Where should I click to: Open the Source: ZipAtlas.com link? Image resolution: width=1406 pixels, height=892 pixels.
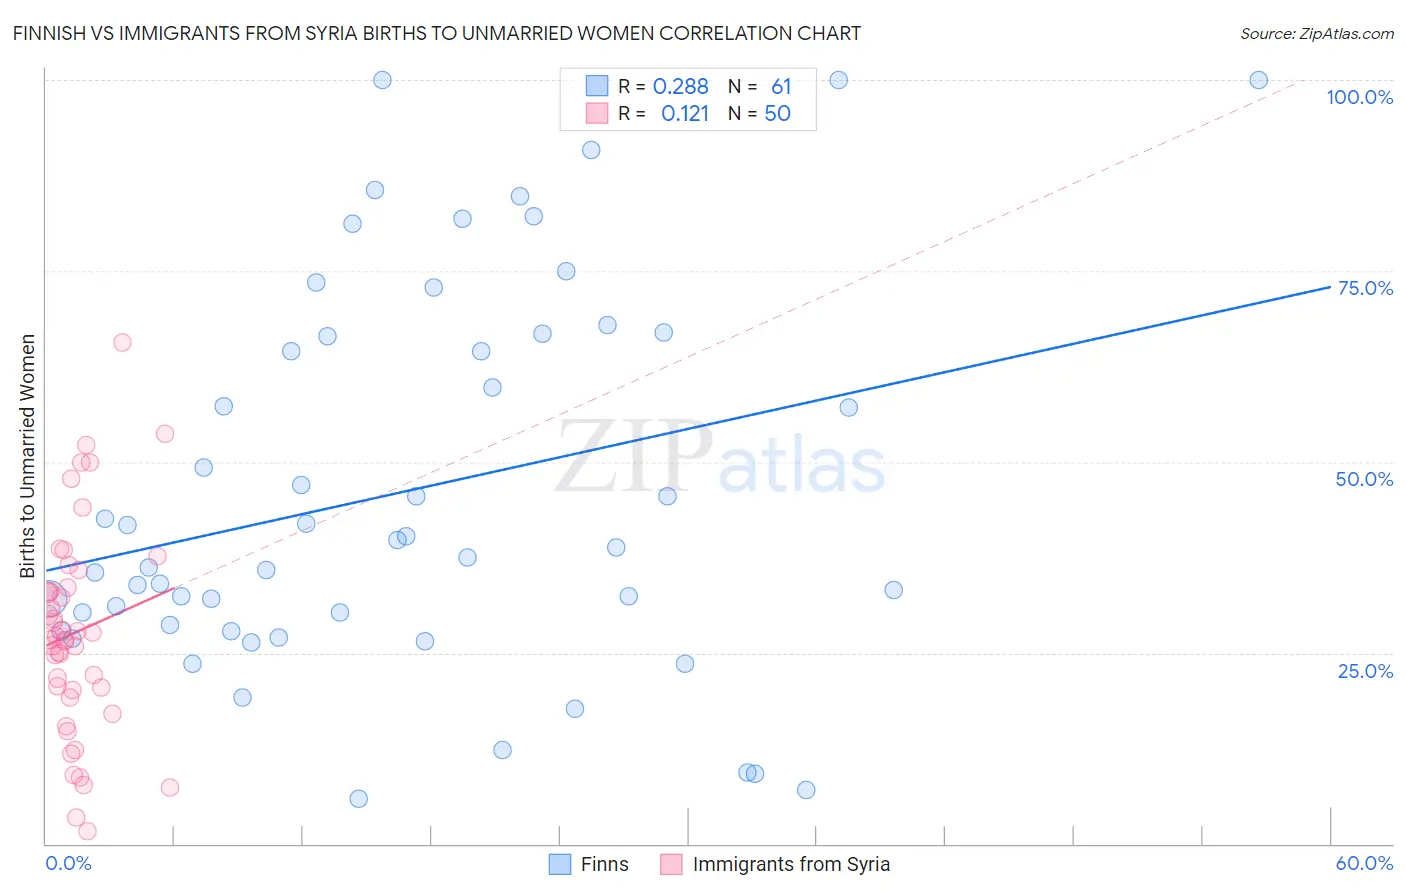(1317, 33)
